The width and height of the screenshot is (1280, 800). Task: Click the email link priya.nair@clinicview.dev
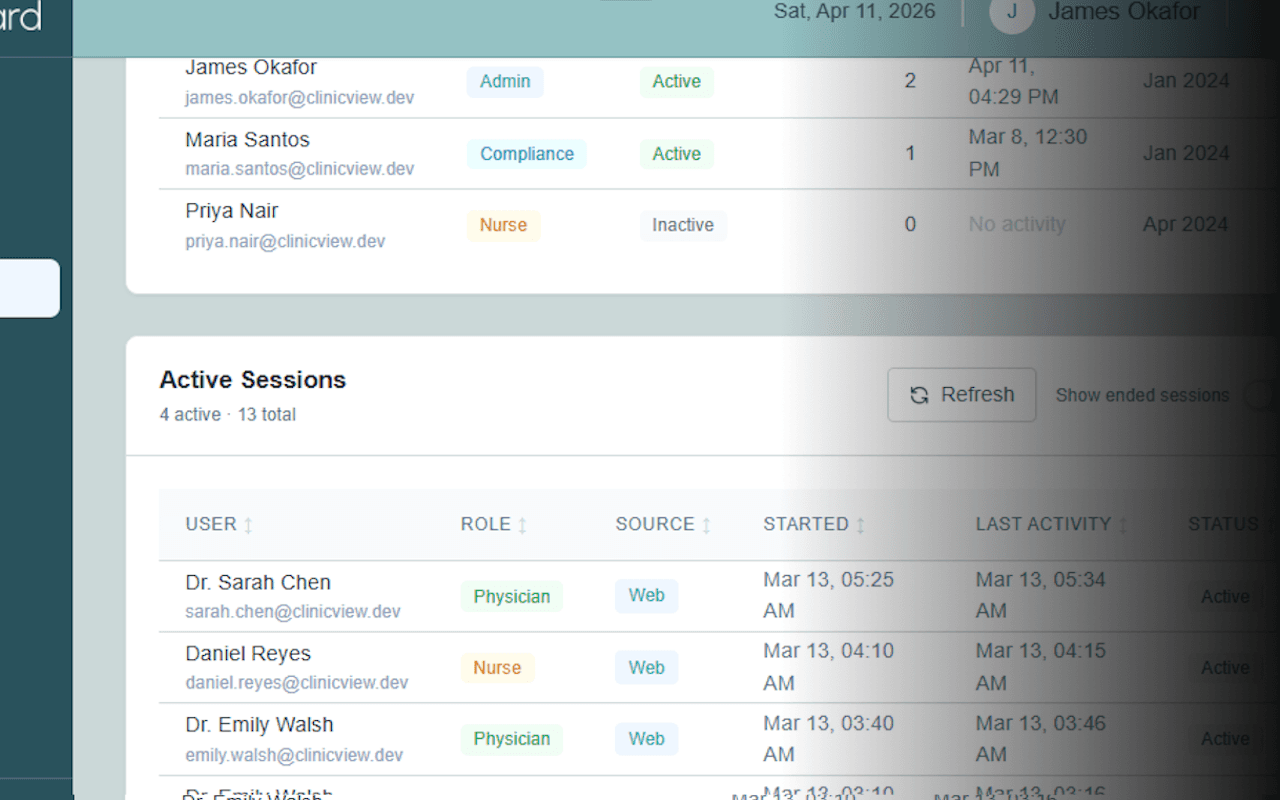coord(284,241)
